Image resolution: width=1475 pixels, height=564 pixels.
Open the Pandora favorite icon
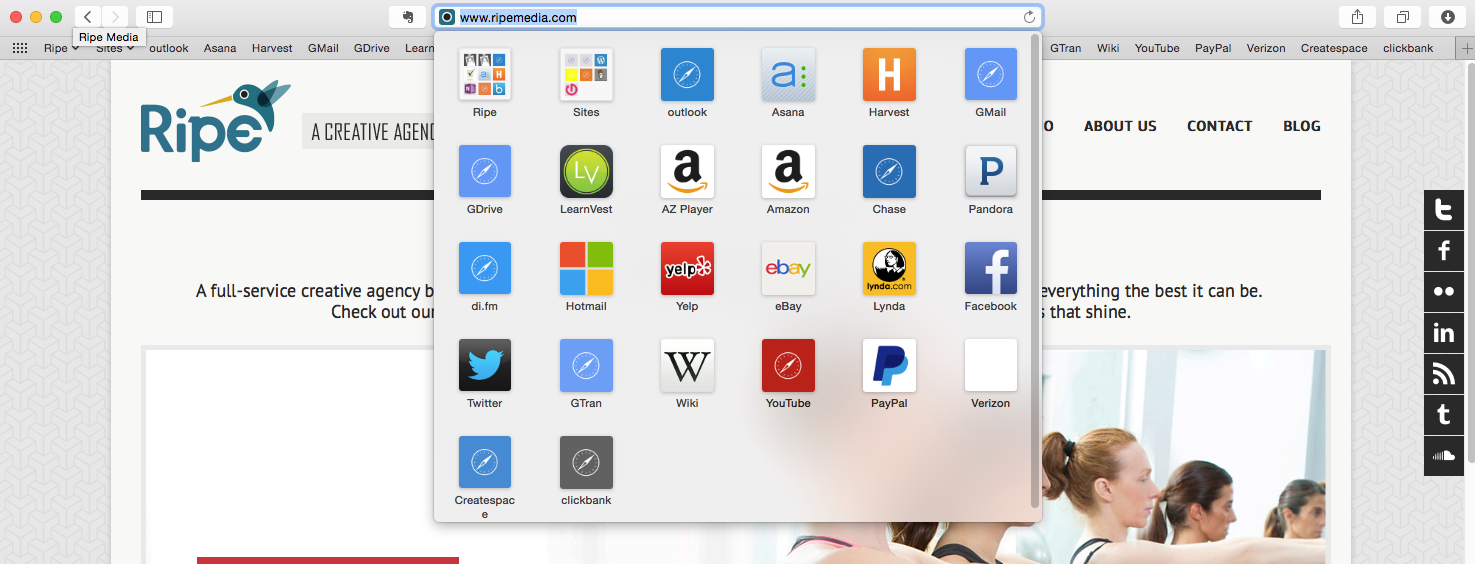[x=990, y=171]
